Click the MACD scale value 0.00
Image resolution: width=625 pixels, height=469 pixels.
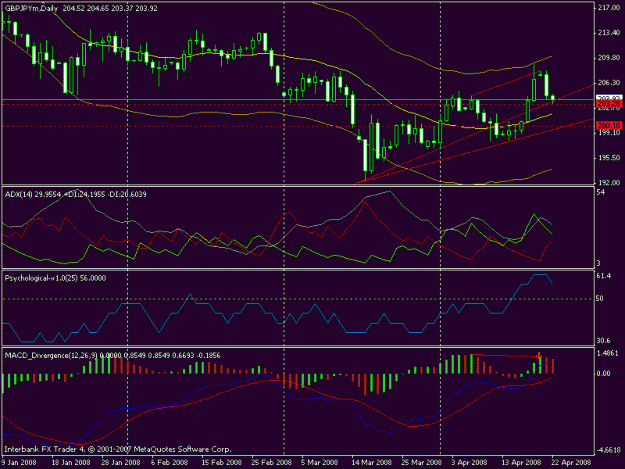(604, 373)
